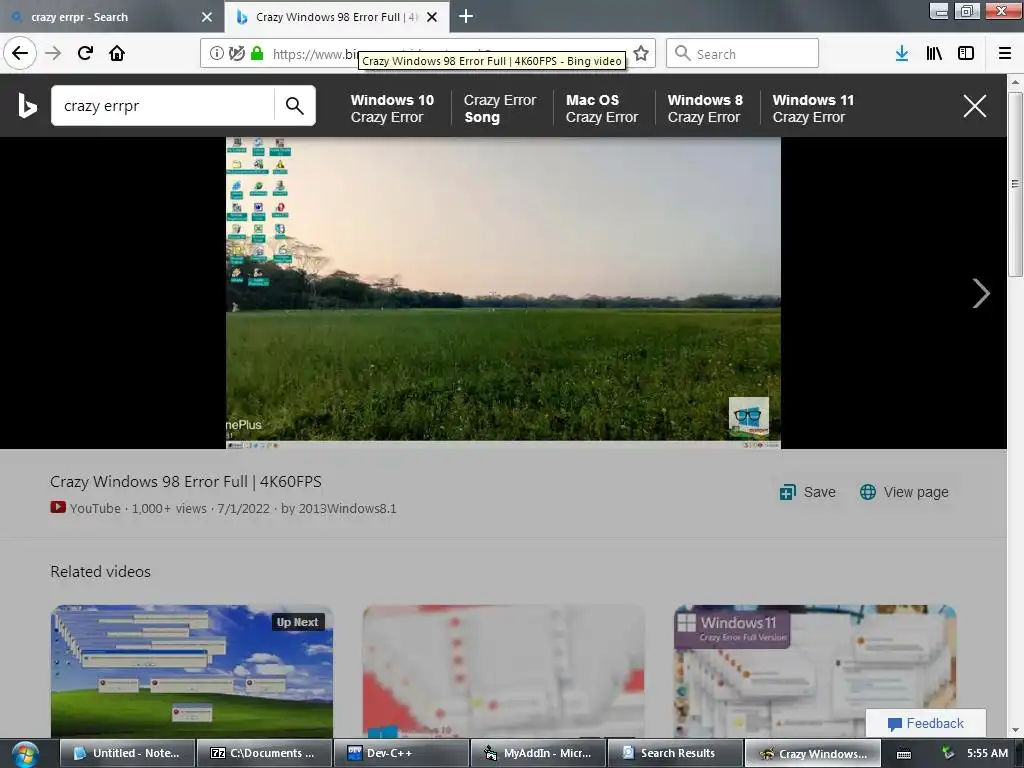The width and height of the screenshot is (1024, 768).
Task: Select 'Crazy Error Song' suggestion
Action: [500, 108]
